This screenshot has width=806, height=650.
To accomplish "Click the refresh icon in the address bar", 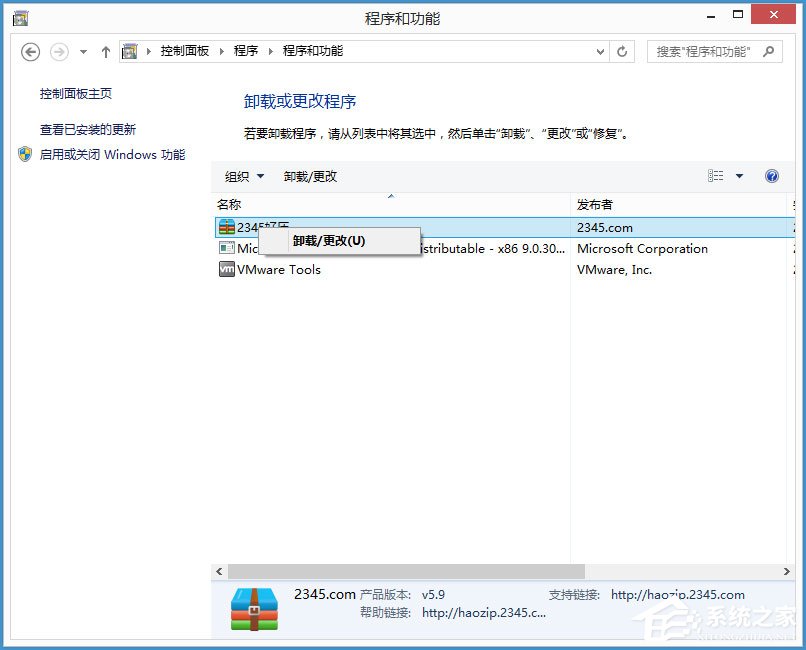I will tap(622, 51).
